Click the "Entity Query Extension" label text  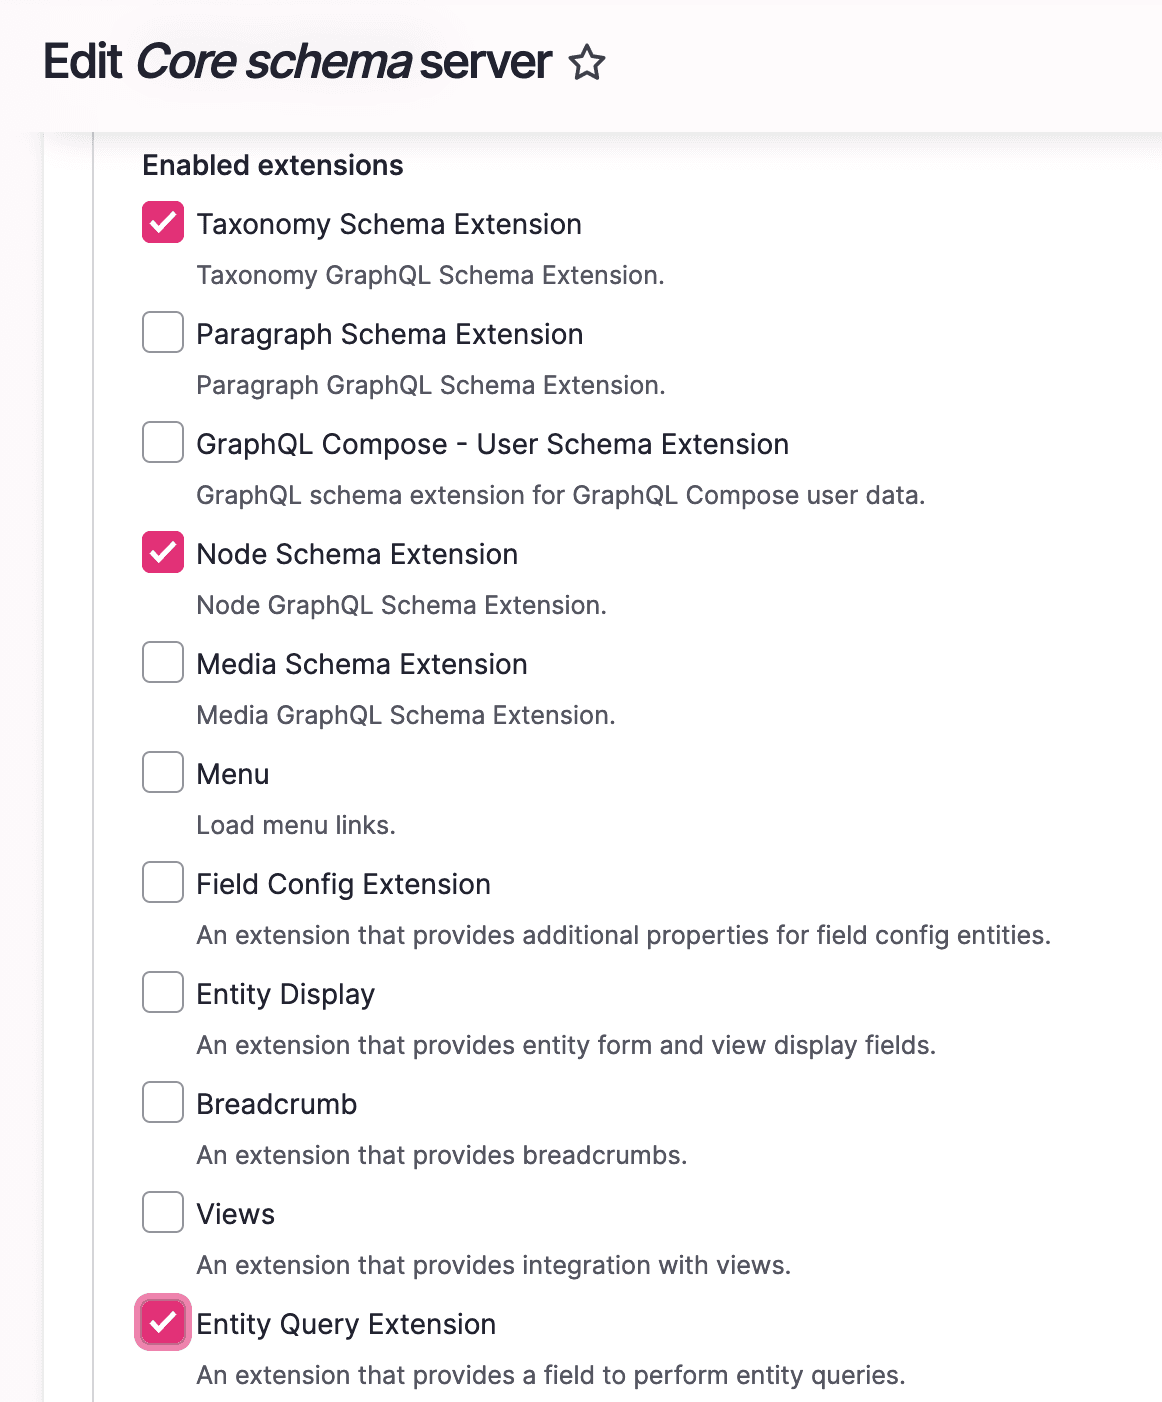coord(346,1324)
